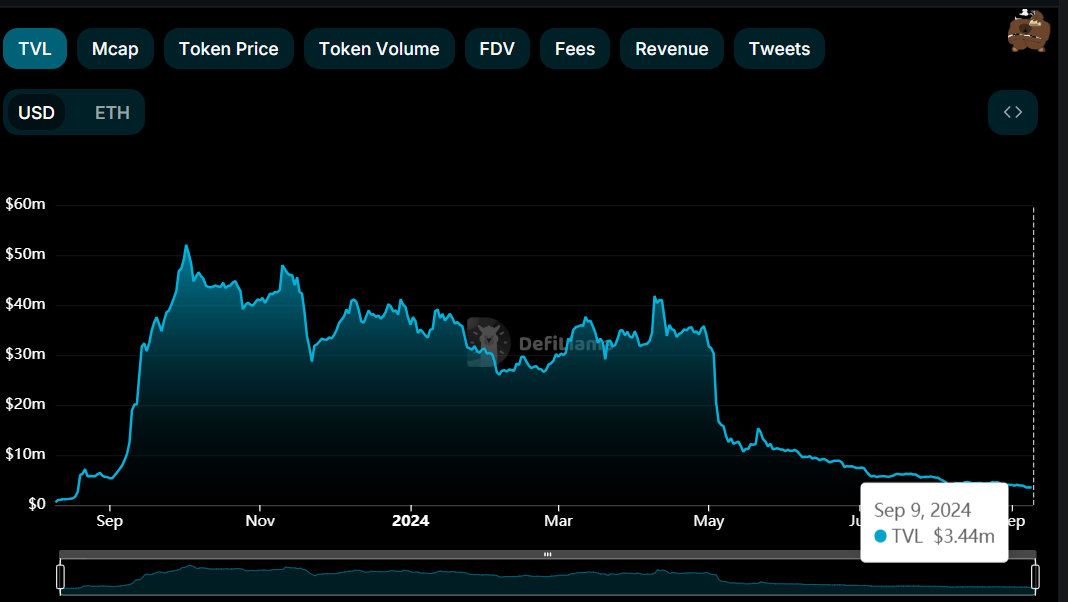Click the $60m y-axis label

(x=25, y=204)
